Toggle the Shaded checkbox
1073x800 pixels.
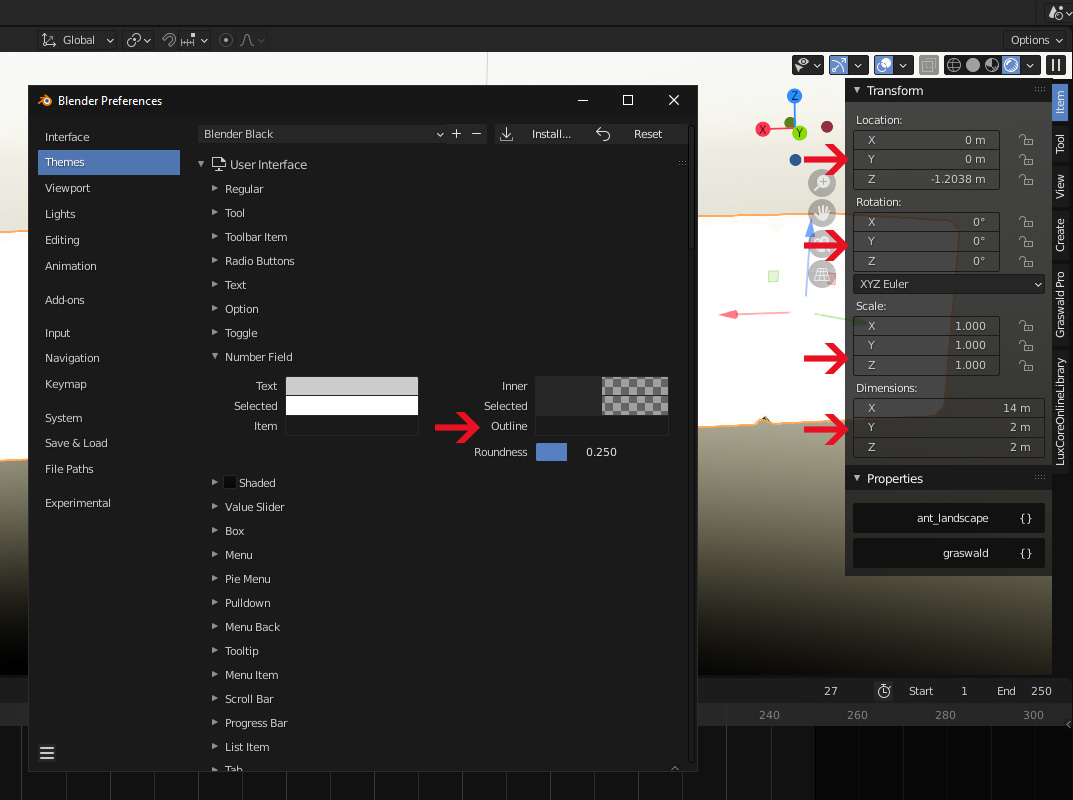pos(231,482)
